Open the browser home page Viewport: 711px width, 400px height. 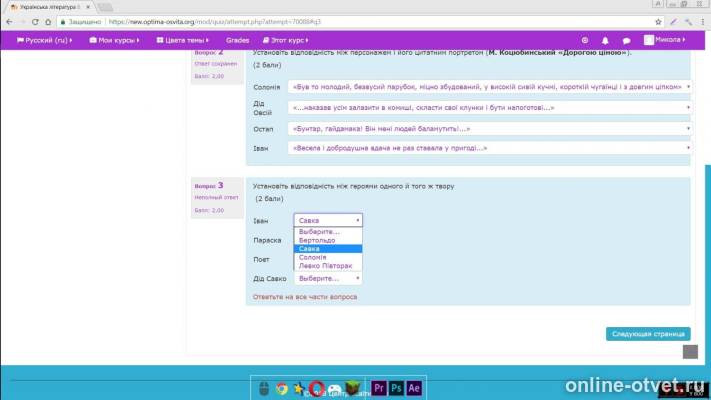[48, 21]
